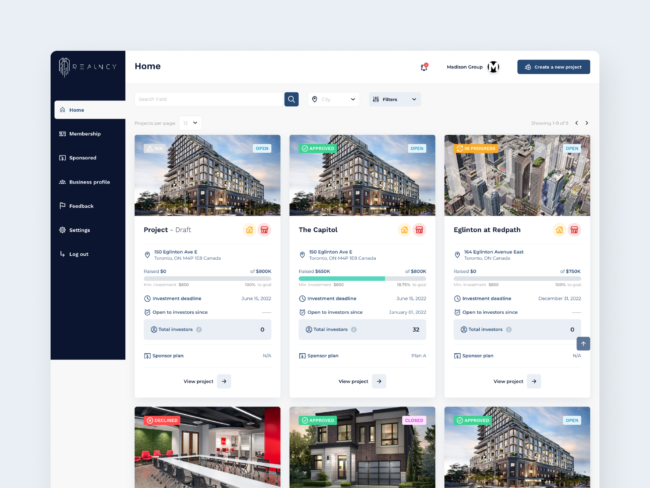
Task: Select Business profile in the sidebar
Action: [x=88, y=182]
